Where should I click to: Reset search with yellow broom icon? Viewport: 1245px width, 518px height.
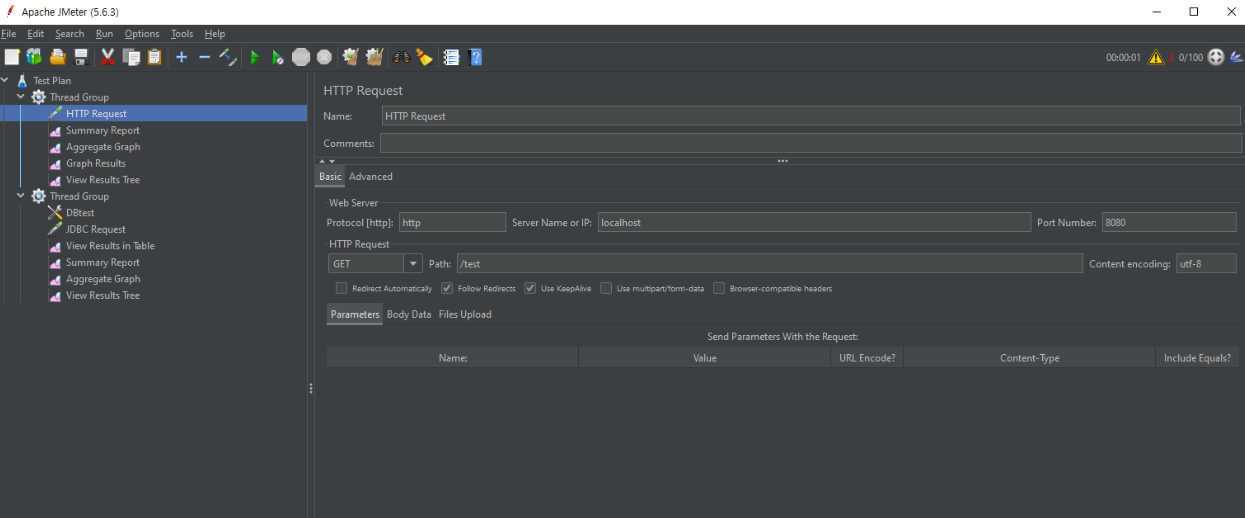pos(424,57)
